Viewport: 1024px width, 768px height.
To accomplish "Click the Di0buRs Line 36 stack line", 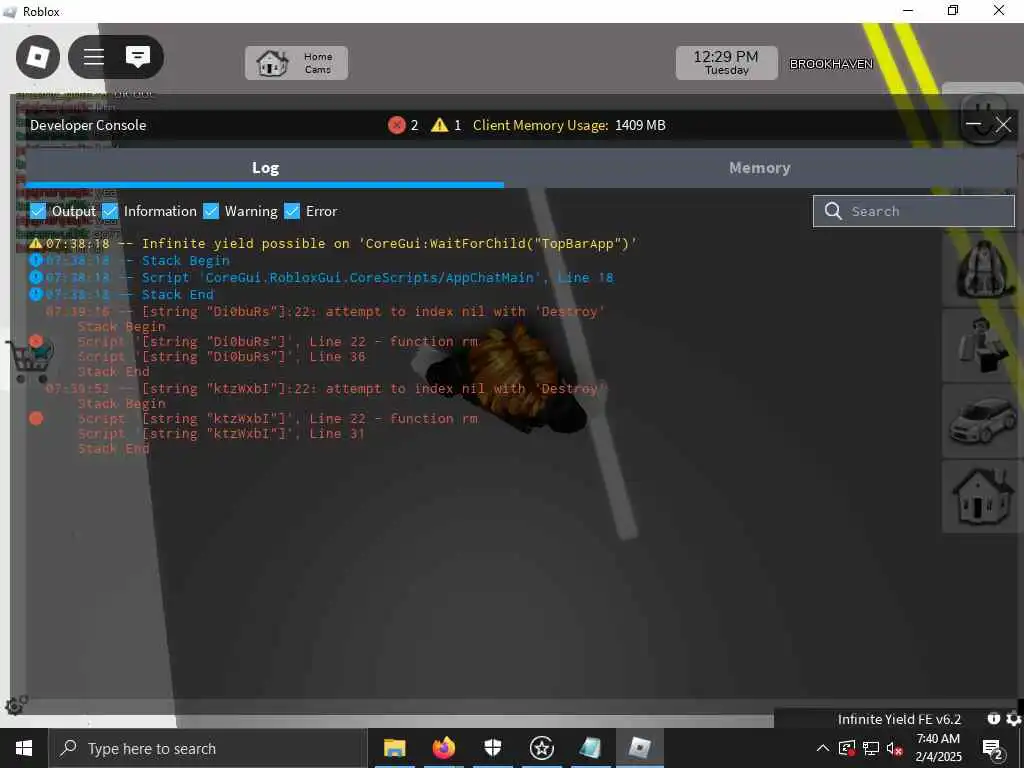I will (x=221, y=357).
